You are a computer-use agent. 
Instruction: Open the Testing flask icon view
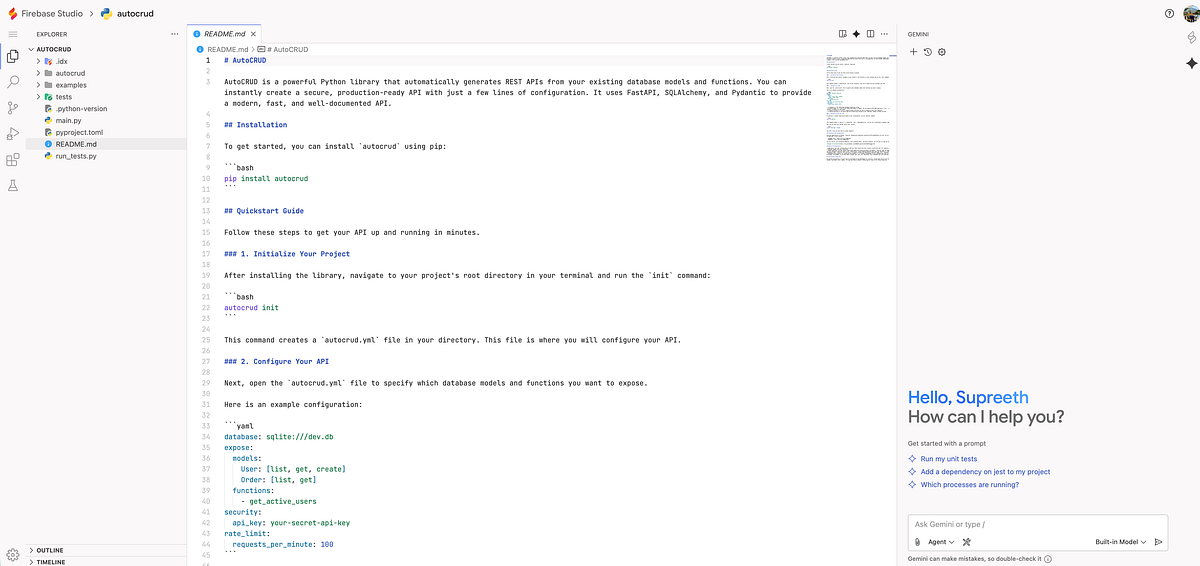click(x=13, y=186)
